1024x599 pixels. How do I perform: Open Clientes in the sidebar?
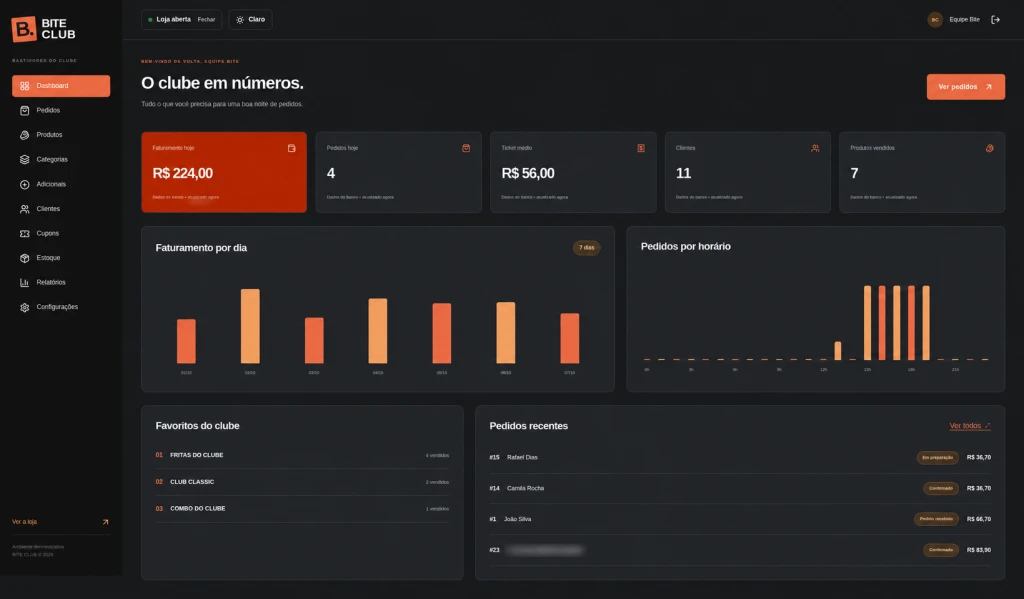click(x=61, y=209)
